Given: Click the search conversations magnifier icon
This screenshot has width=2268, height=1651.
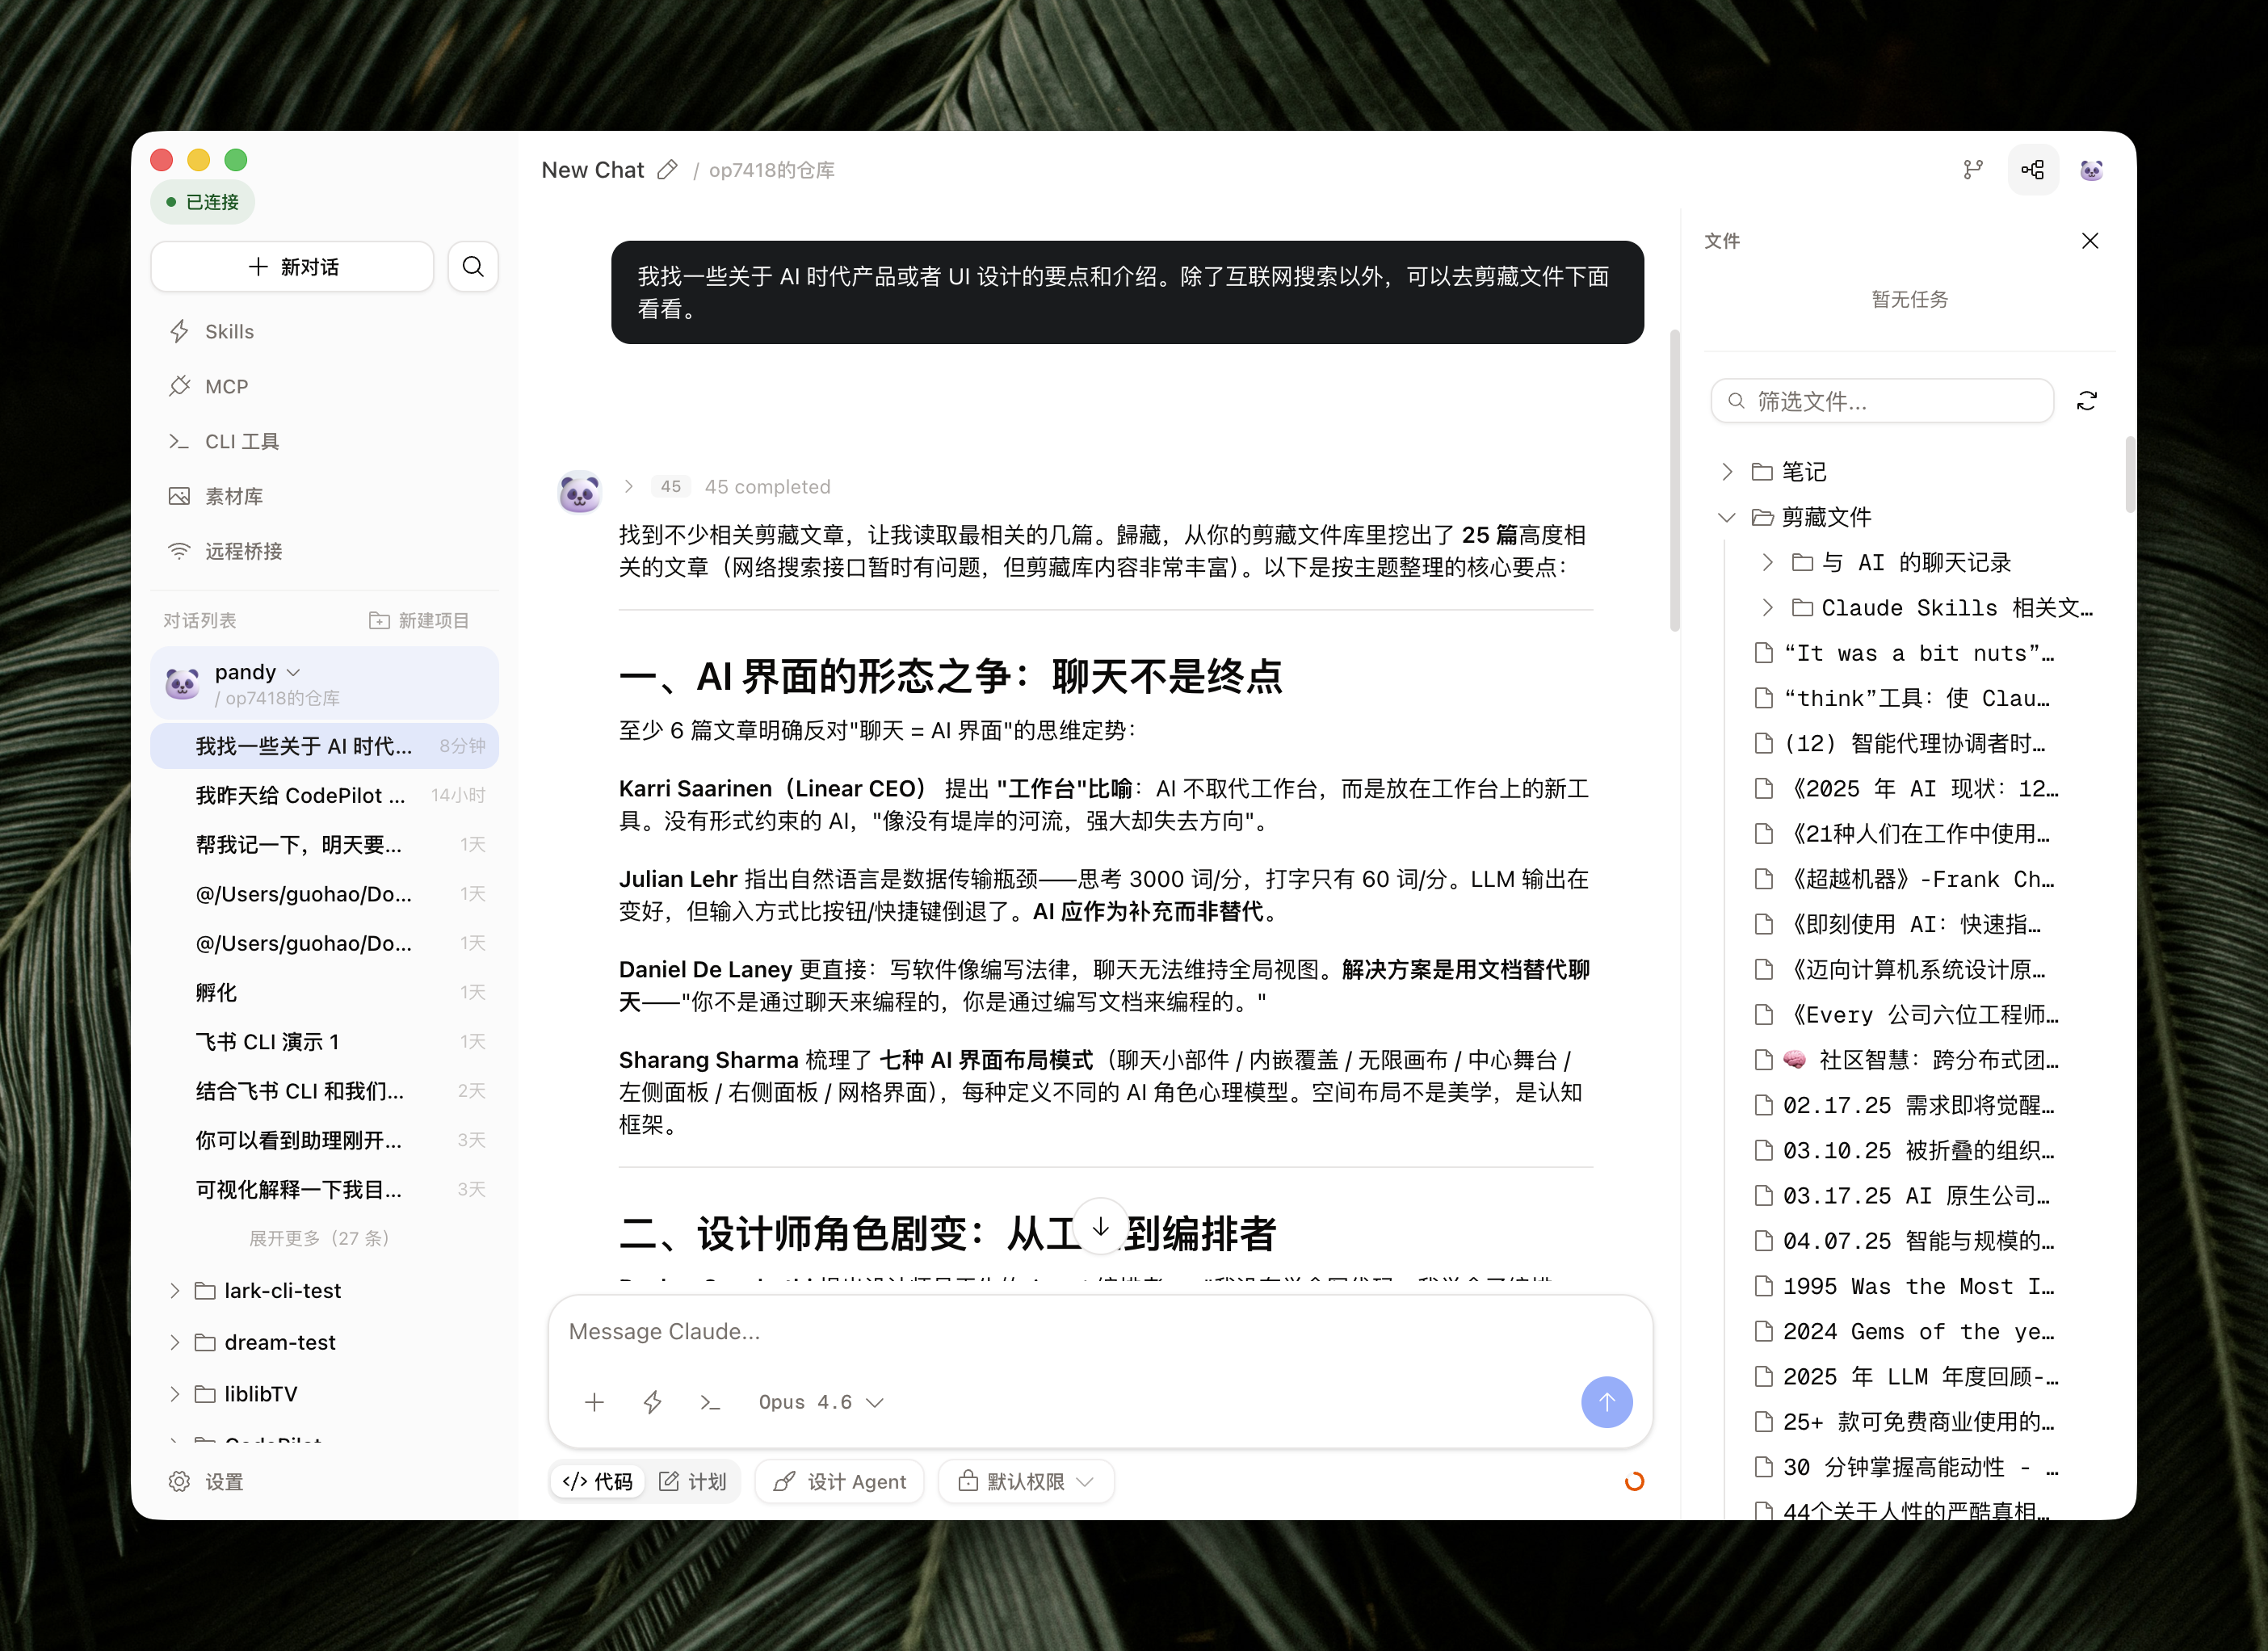Looking at the screenshot, I should tap(473, 267).
